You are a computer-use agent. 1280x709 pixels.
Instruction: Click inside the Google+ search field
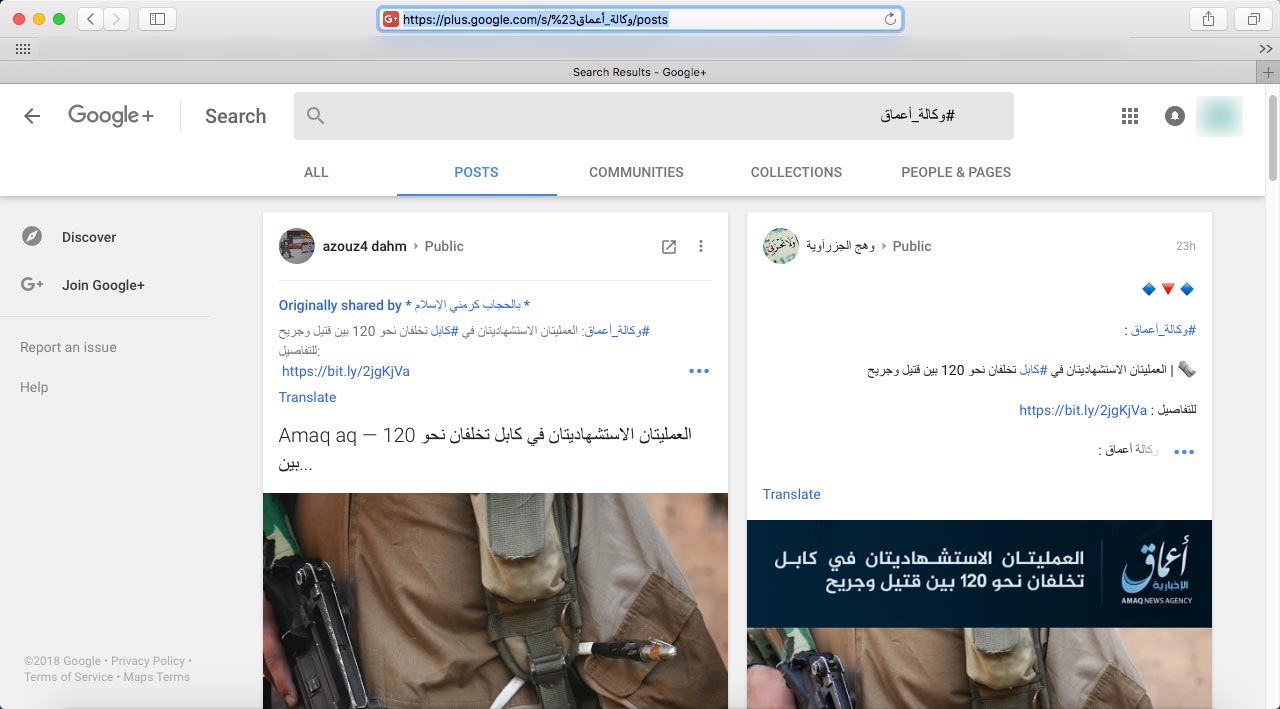point(650,116)
